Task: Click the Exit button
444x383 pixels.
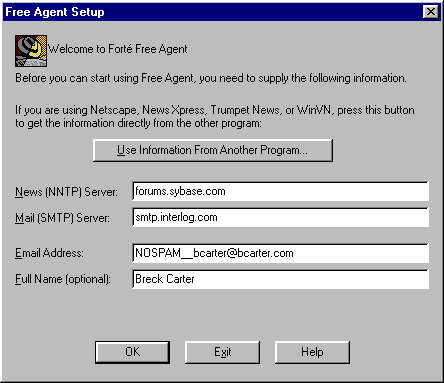Action: coord(222,352)
